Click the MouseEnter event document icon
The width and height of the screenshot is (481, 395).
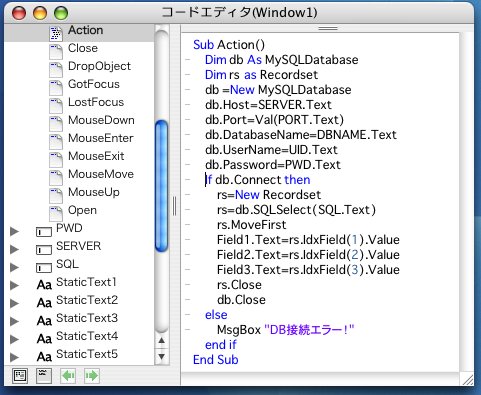tap(56, 141)
